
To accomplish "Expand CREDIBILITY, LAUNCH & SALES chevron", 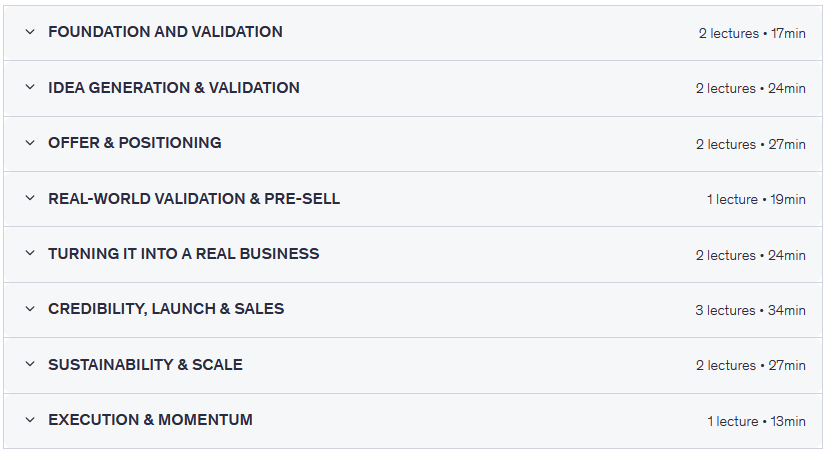I will tap(30, 310).
